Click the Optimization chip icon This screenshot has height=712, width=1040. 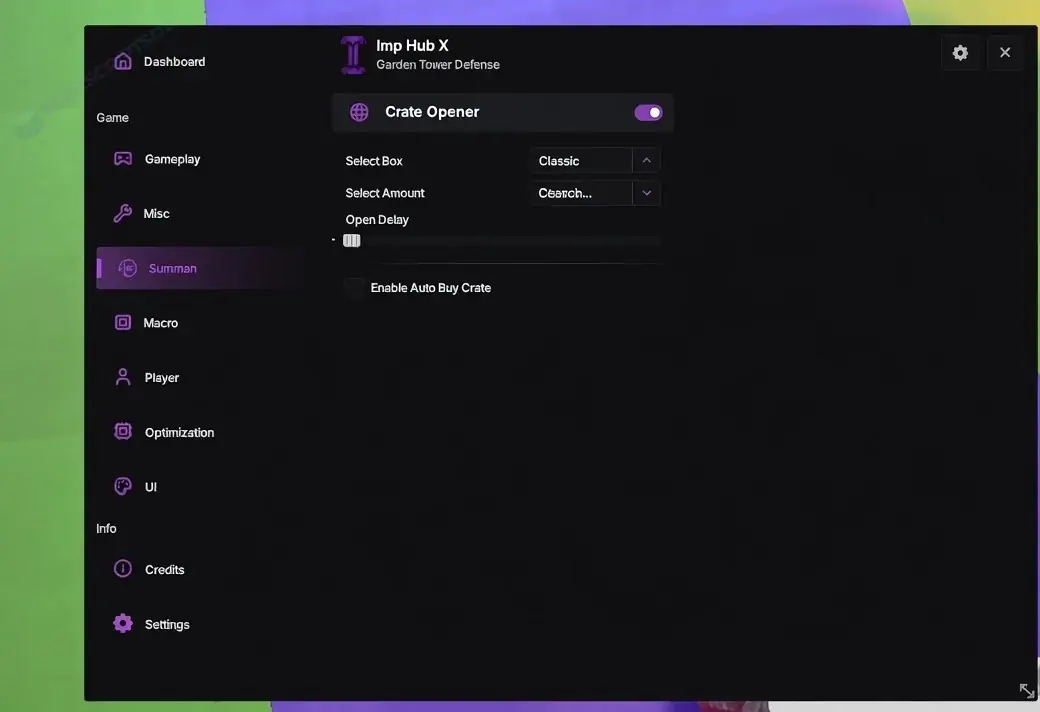(x=123, y=431)
